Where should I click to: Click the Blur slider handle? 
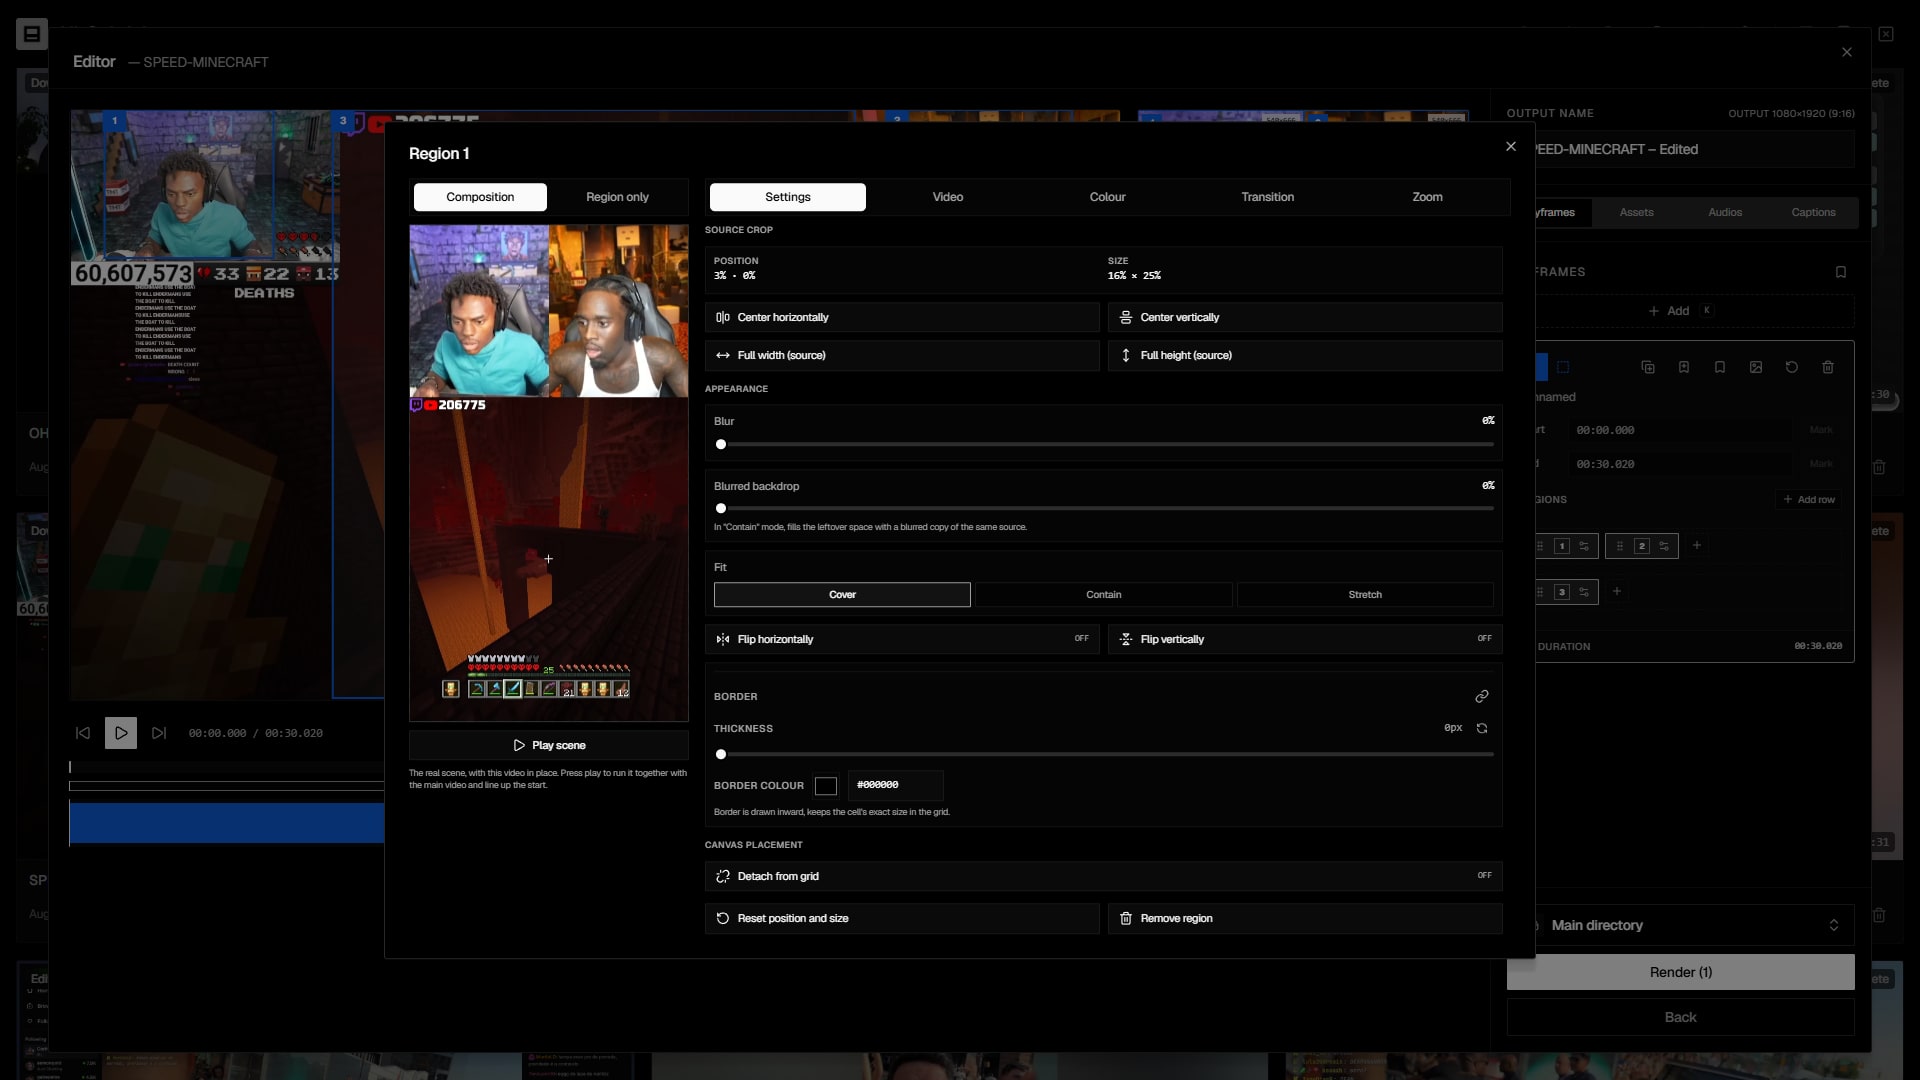click(x=721, y=444)
